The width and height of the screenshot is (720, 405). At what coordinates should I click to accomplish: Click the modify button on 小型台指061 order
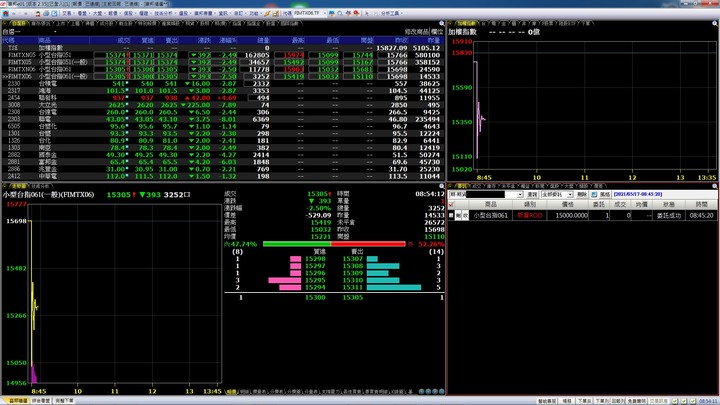coord(465,215)
